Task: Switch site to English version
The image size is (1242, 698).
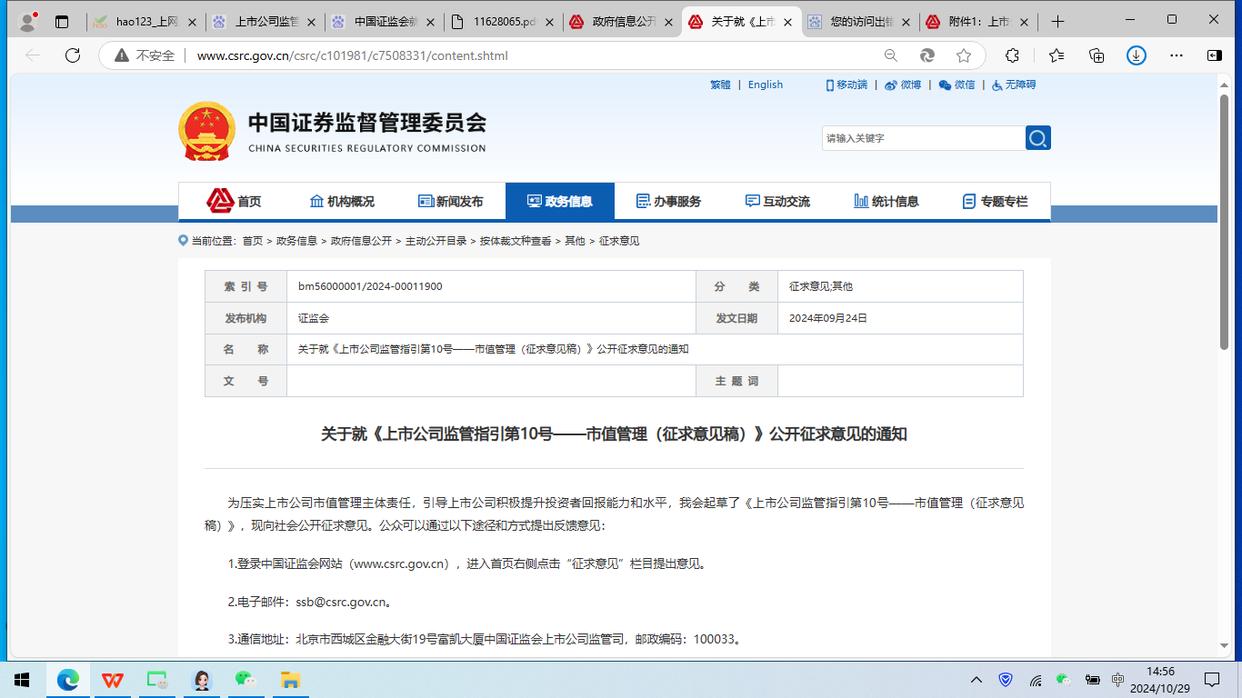Action: pyautogui.click(x=765, y=85)
